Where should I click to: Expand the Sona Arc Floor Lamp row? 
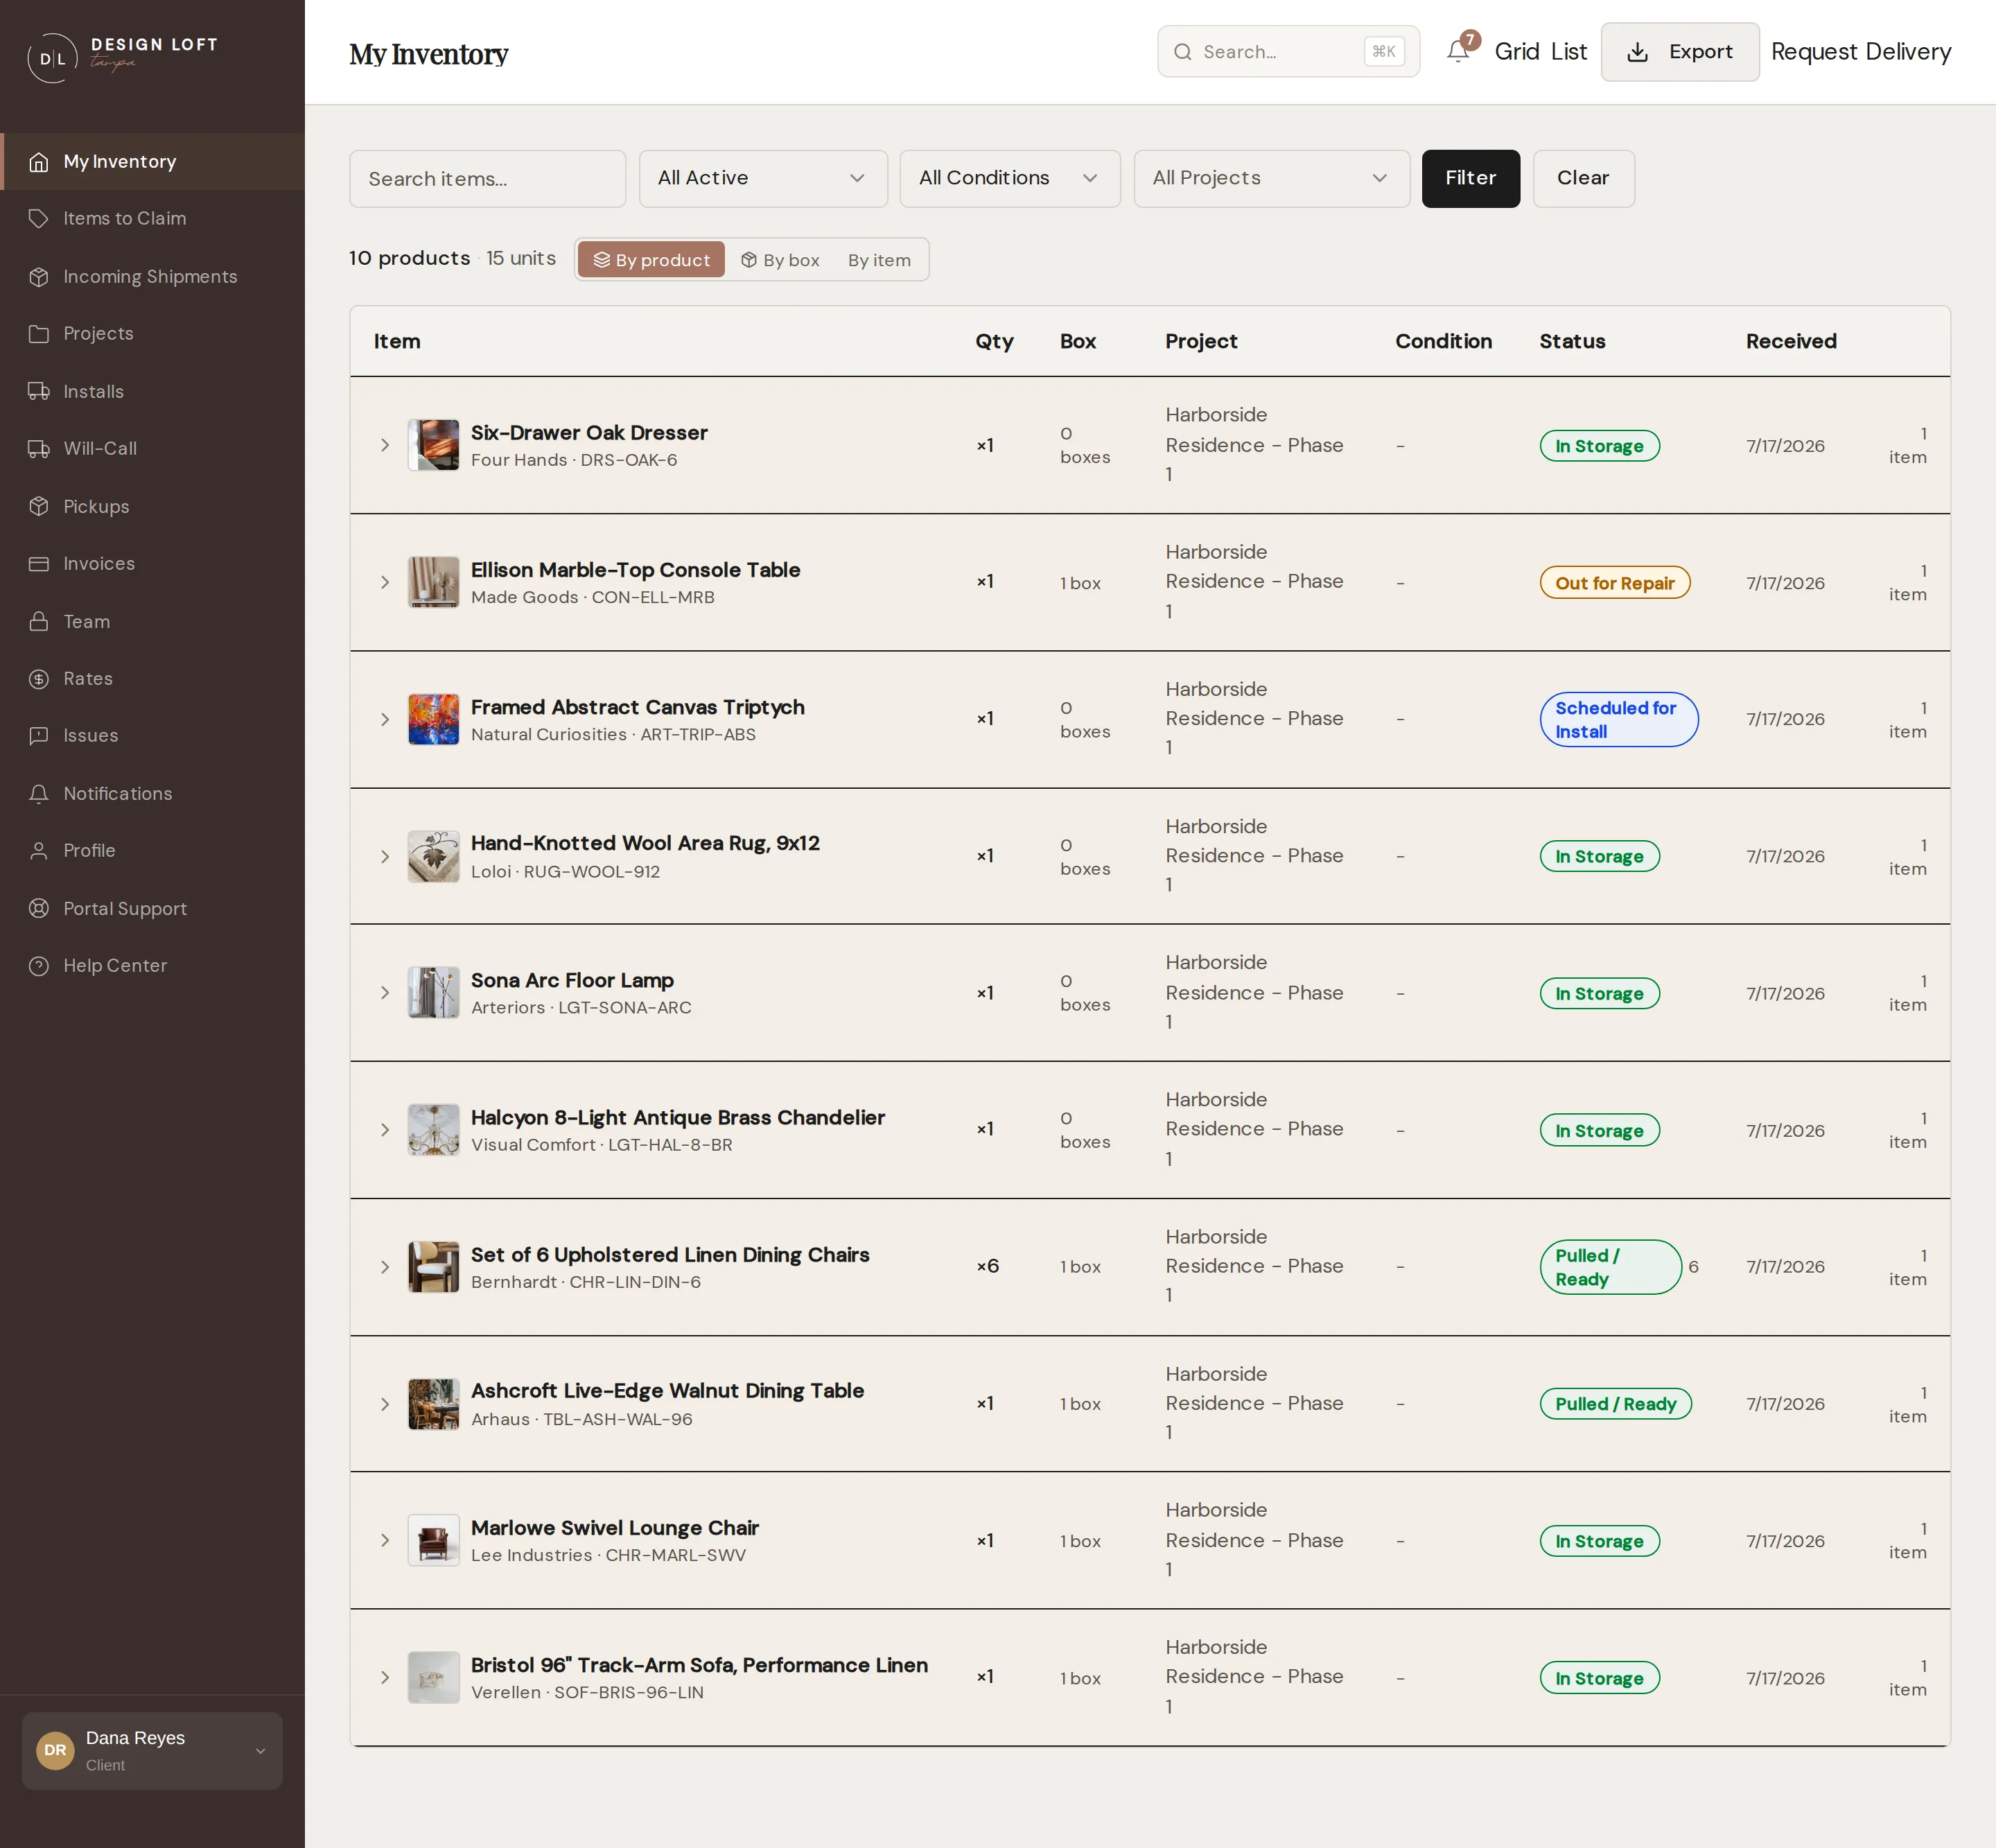[385, 992]
